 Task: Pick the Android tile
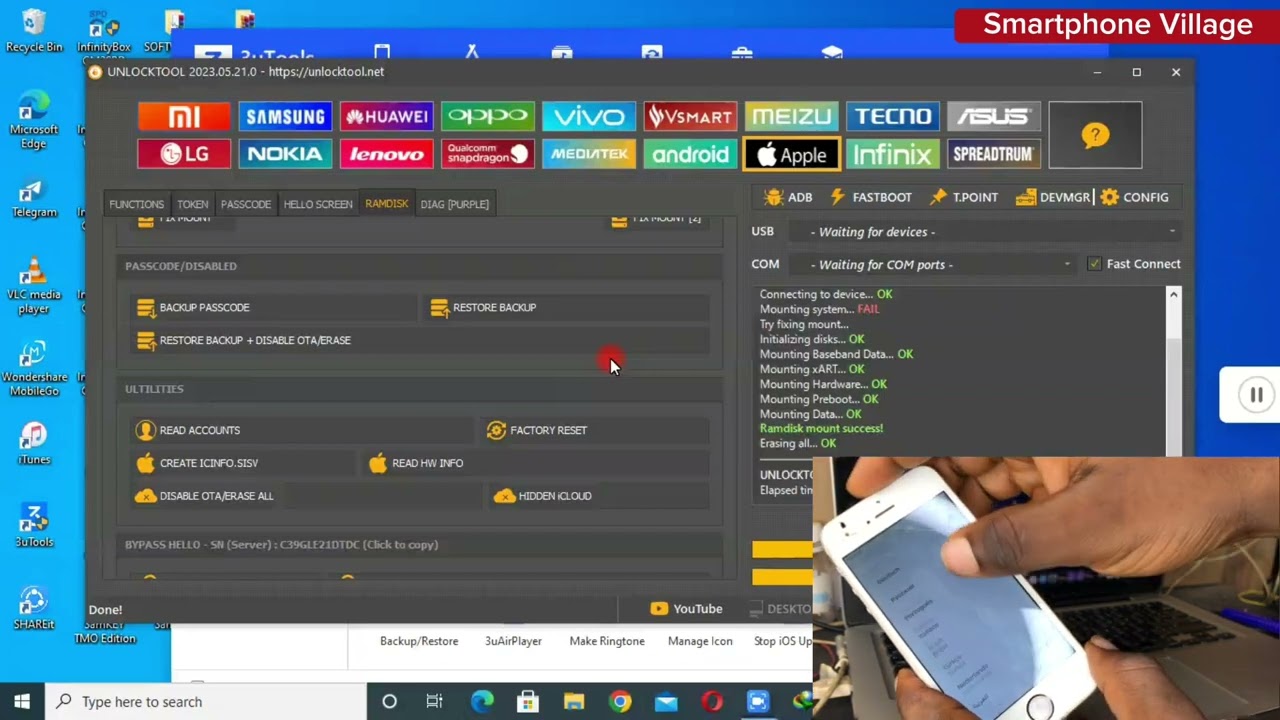pyautogui.click(x=690, y=154)
